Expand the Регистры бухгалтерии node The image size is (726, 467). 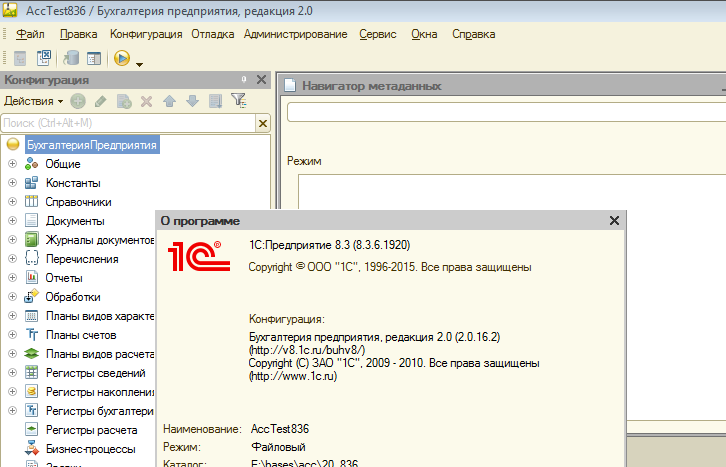tap(13, 411)
